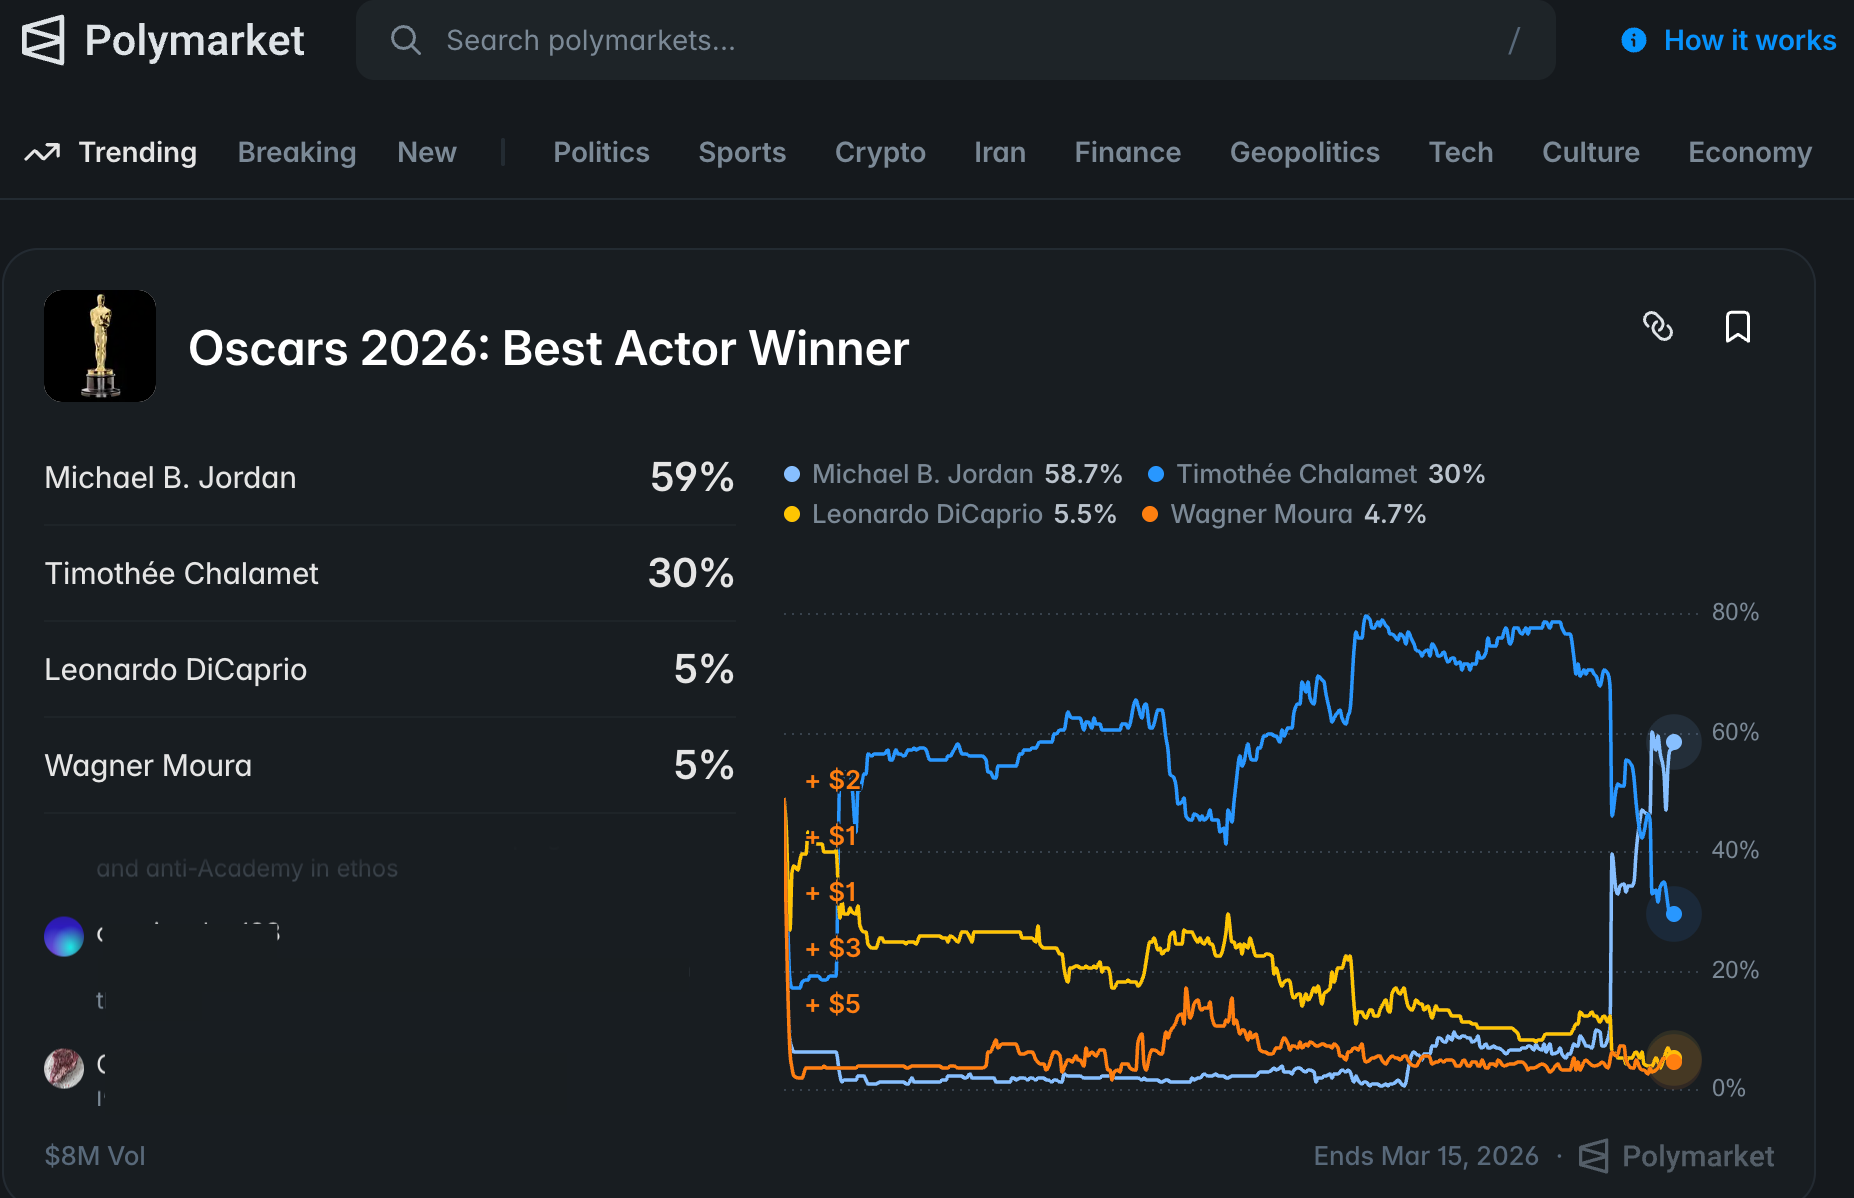Open Oscars 2026 Best Actor Winner market
1854x1198 pixels.
tap(548, 349)
